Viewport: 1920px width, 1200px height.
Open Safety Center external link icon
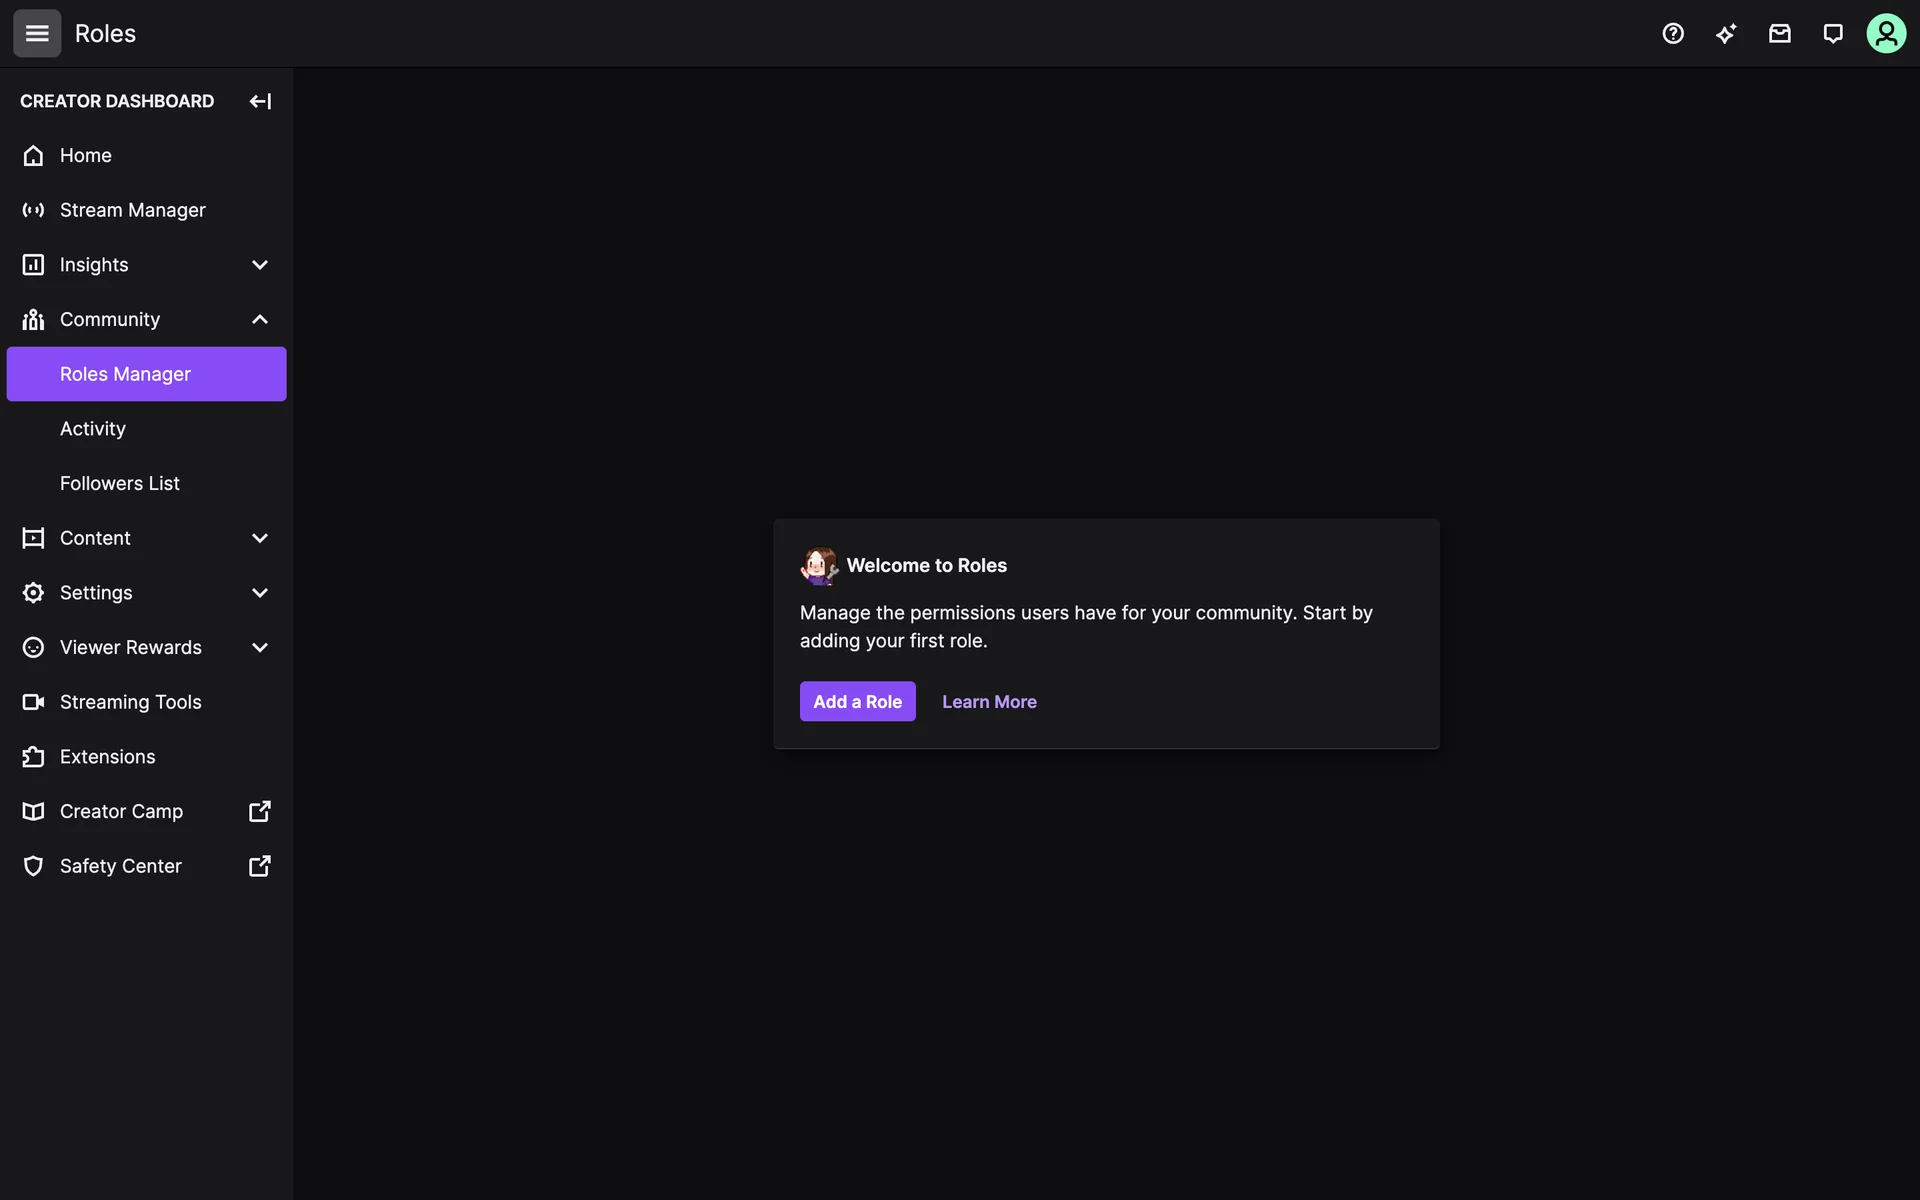point(260,866)
